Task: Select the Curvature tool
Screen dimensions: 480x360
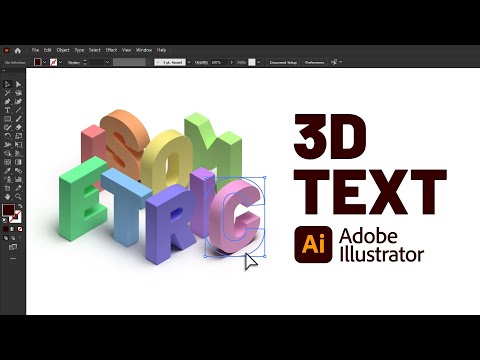Action: point(18,101)
